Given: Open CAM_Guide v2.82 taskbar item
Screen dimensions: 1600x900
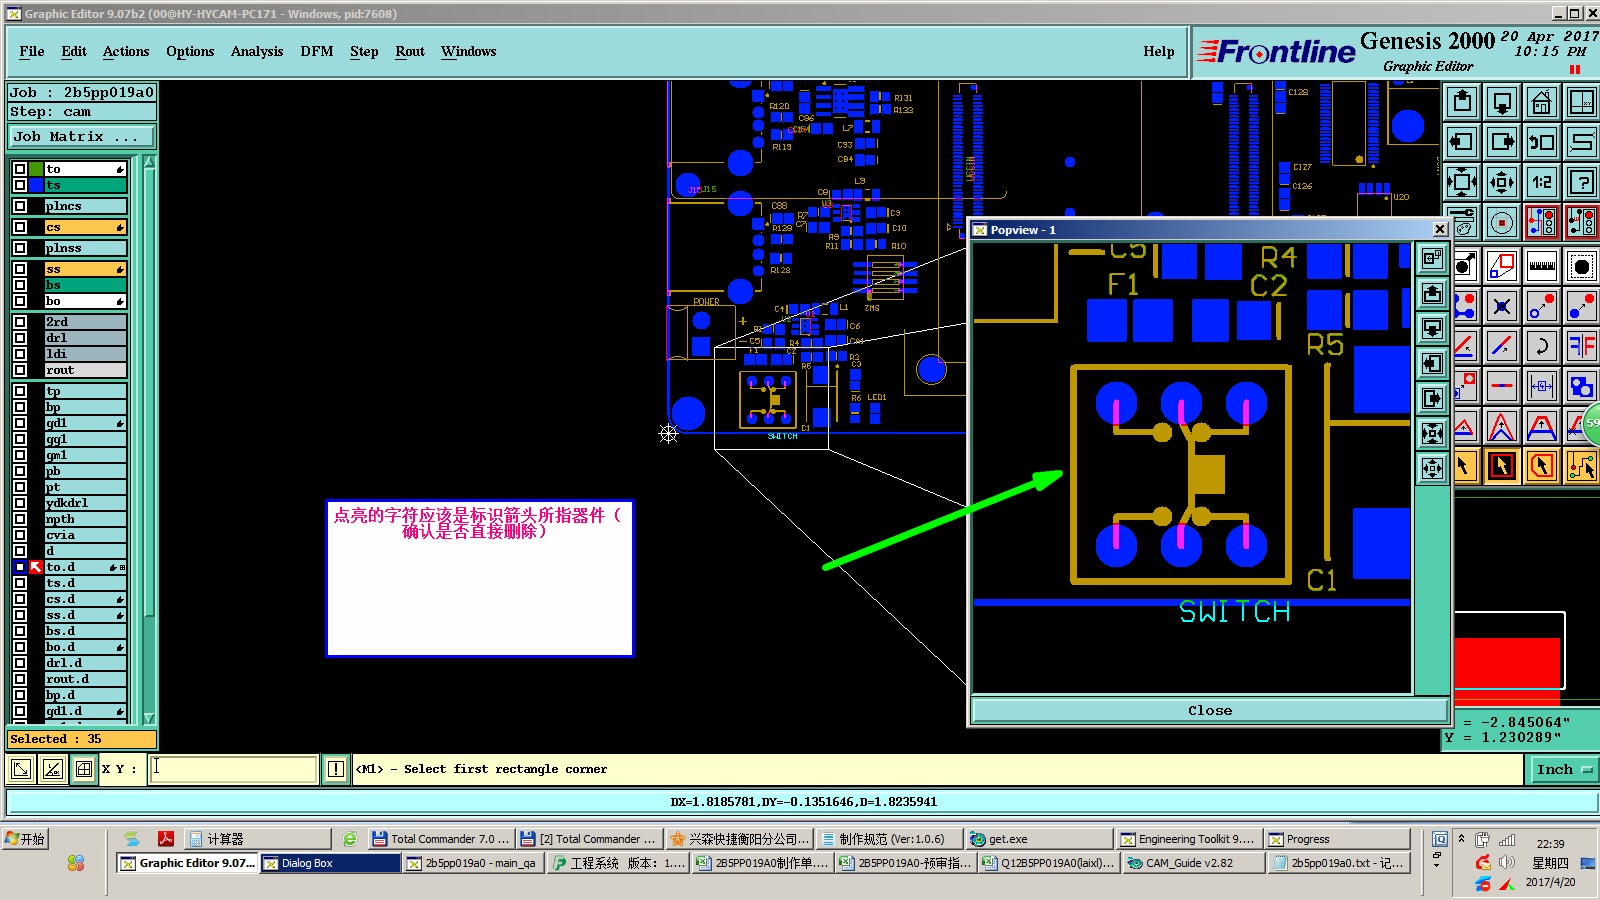Looking at the screenshot, I should (x=1192, y=863).
